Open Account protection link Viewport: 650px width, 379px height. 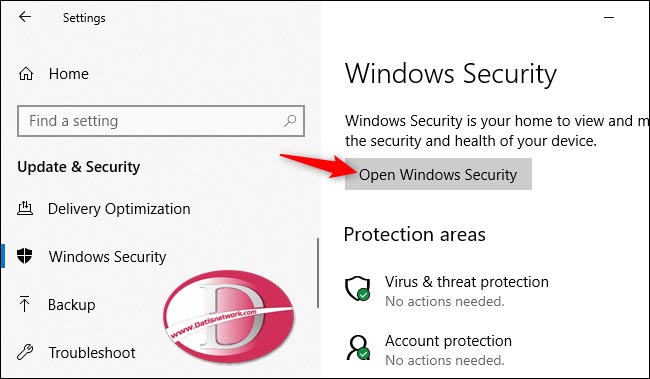pos(448,341)
